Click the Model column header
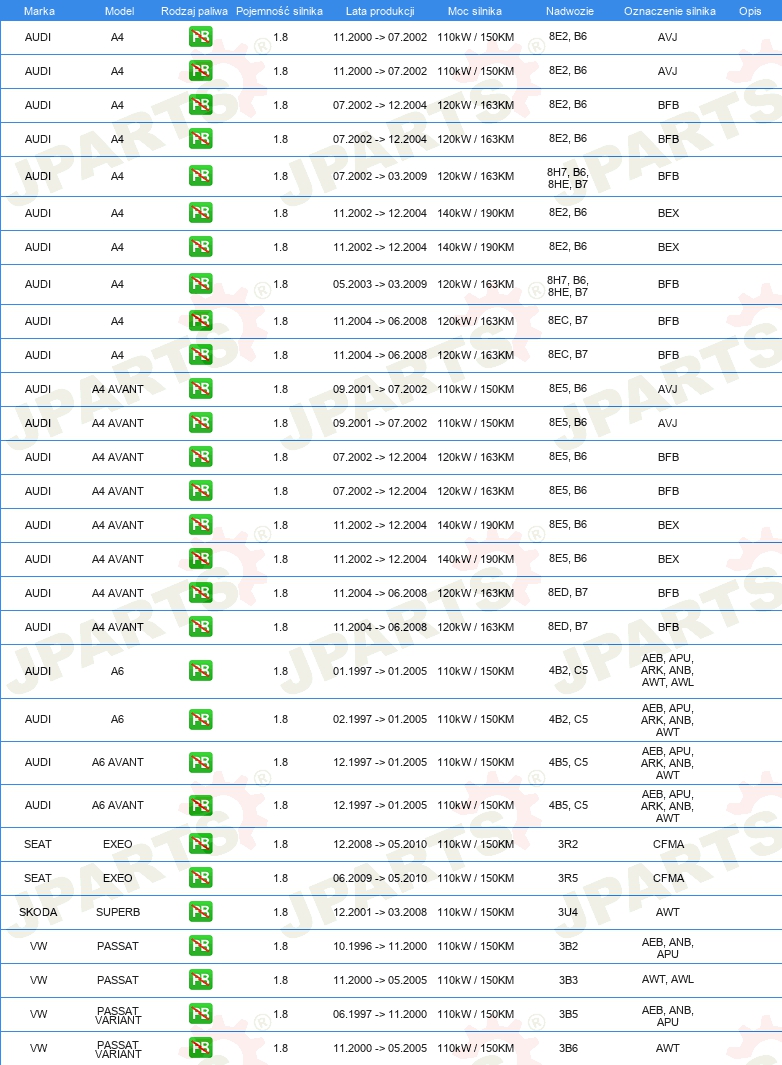This screenshot has height=1065, width=782. pyautogui.click(x=120, y=11)
